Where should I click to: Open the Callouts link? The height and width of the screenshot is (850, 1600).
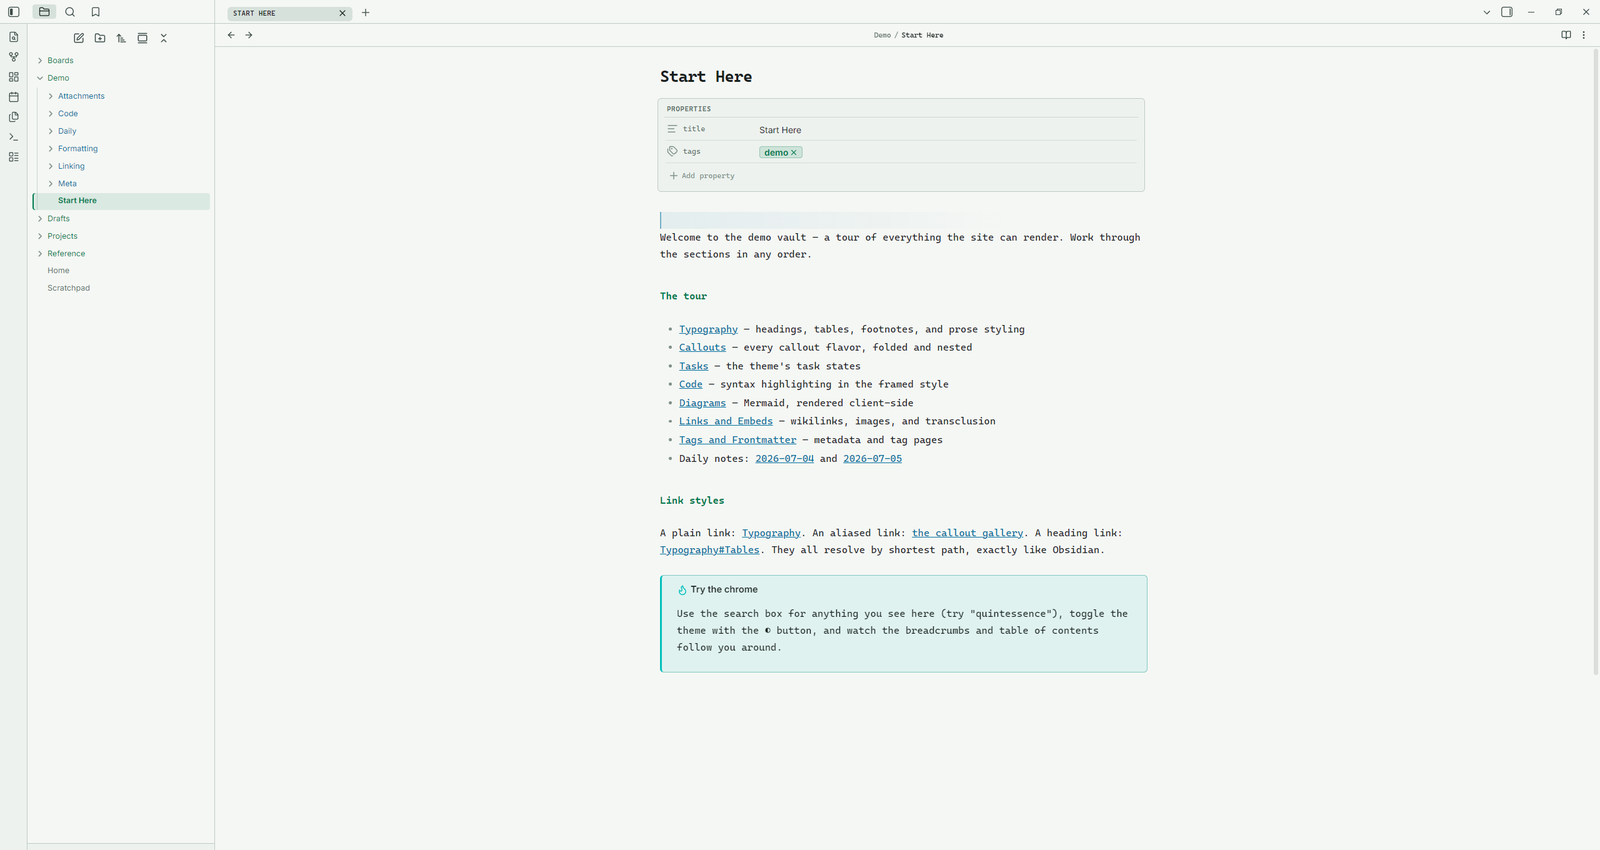pos(702,348)
